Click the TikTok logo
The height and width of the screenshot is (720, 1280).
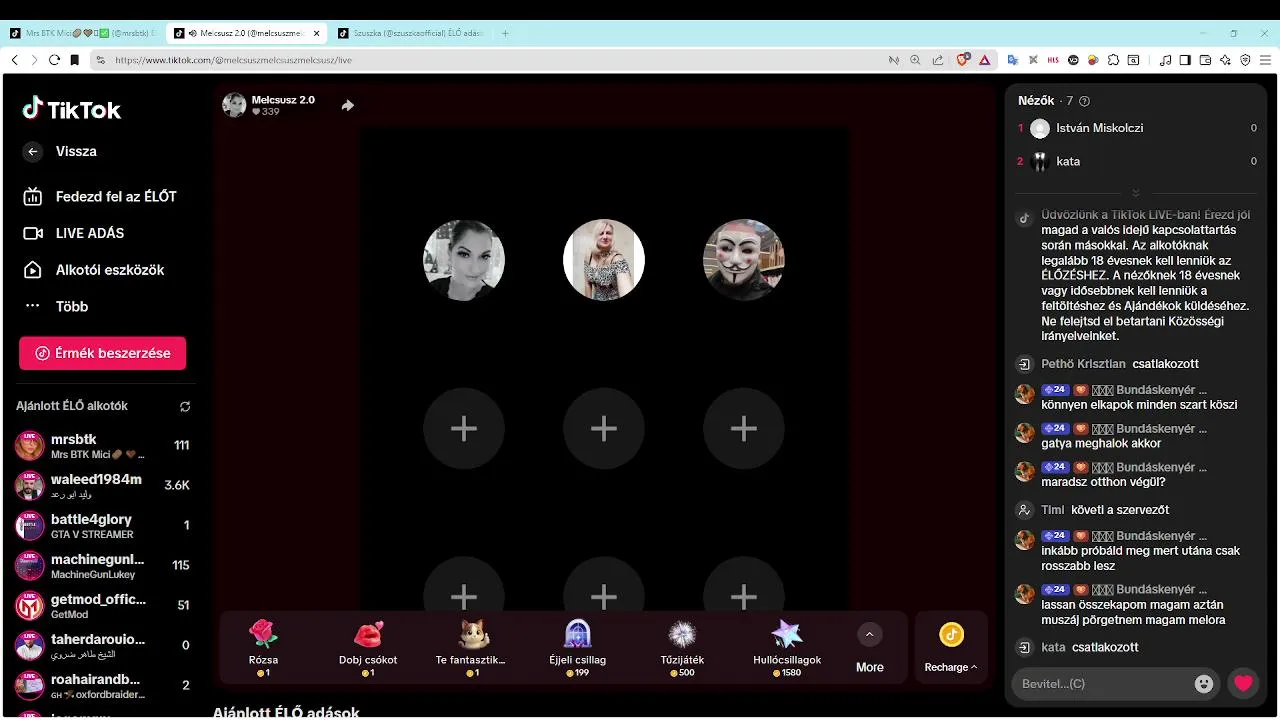72,109
